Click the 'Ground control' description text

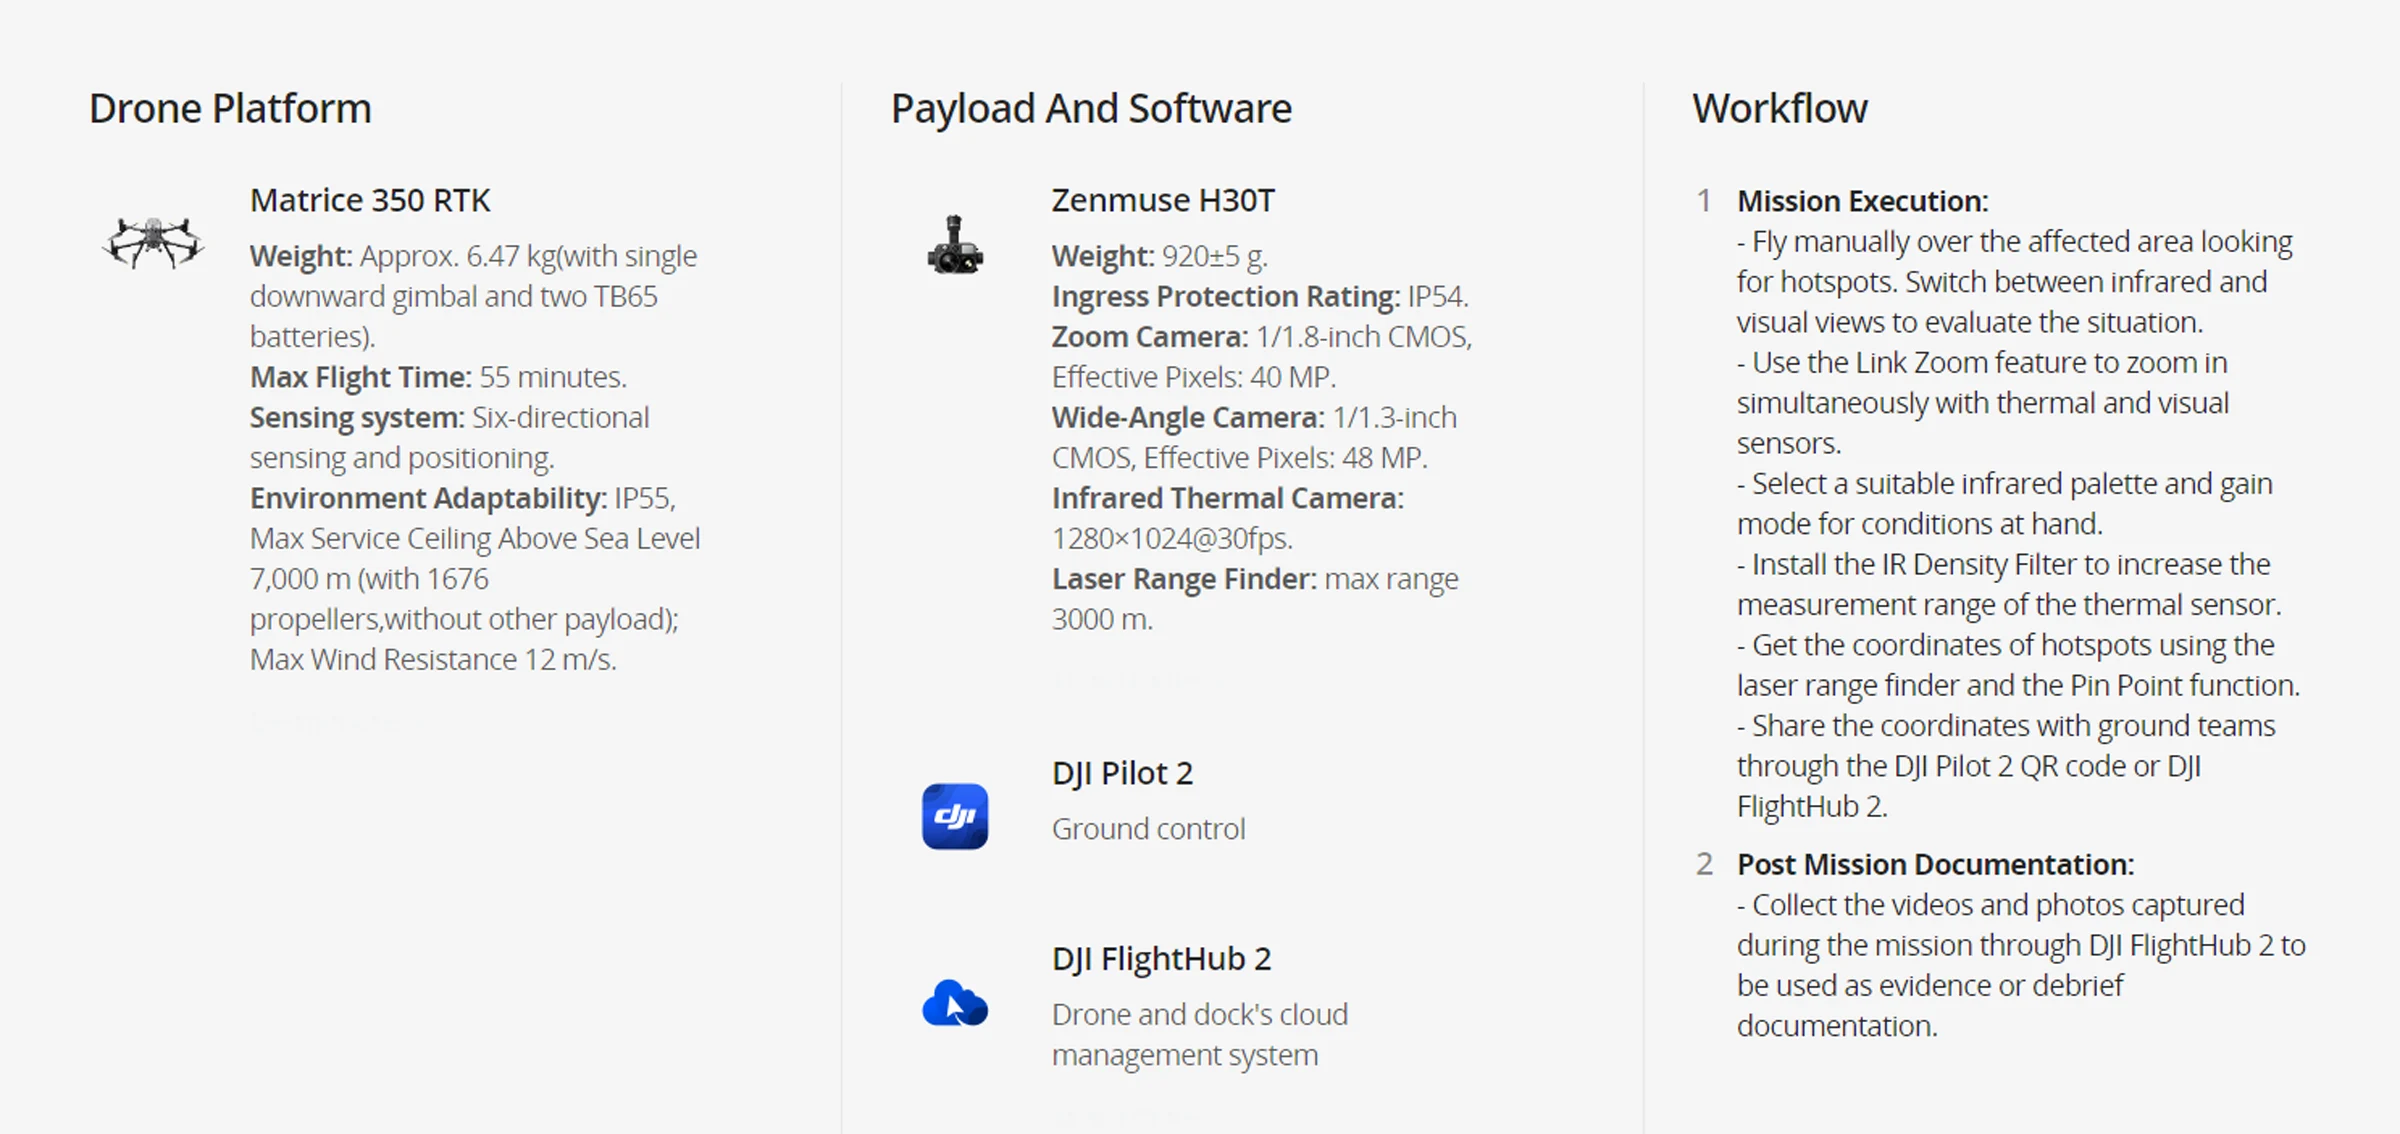pos(1148,829)
